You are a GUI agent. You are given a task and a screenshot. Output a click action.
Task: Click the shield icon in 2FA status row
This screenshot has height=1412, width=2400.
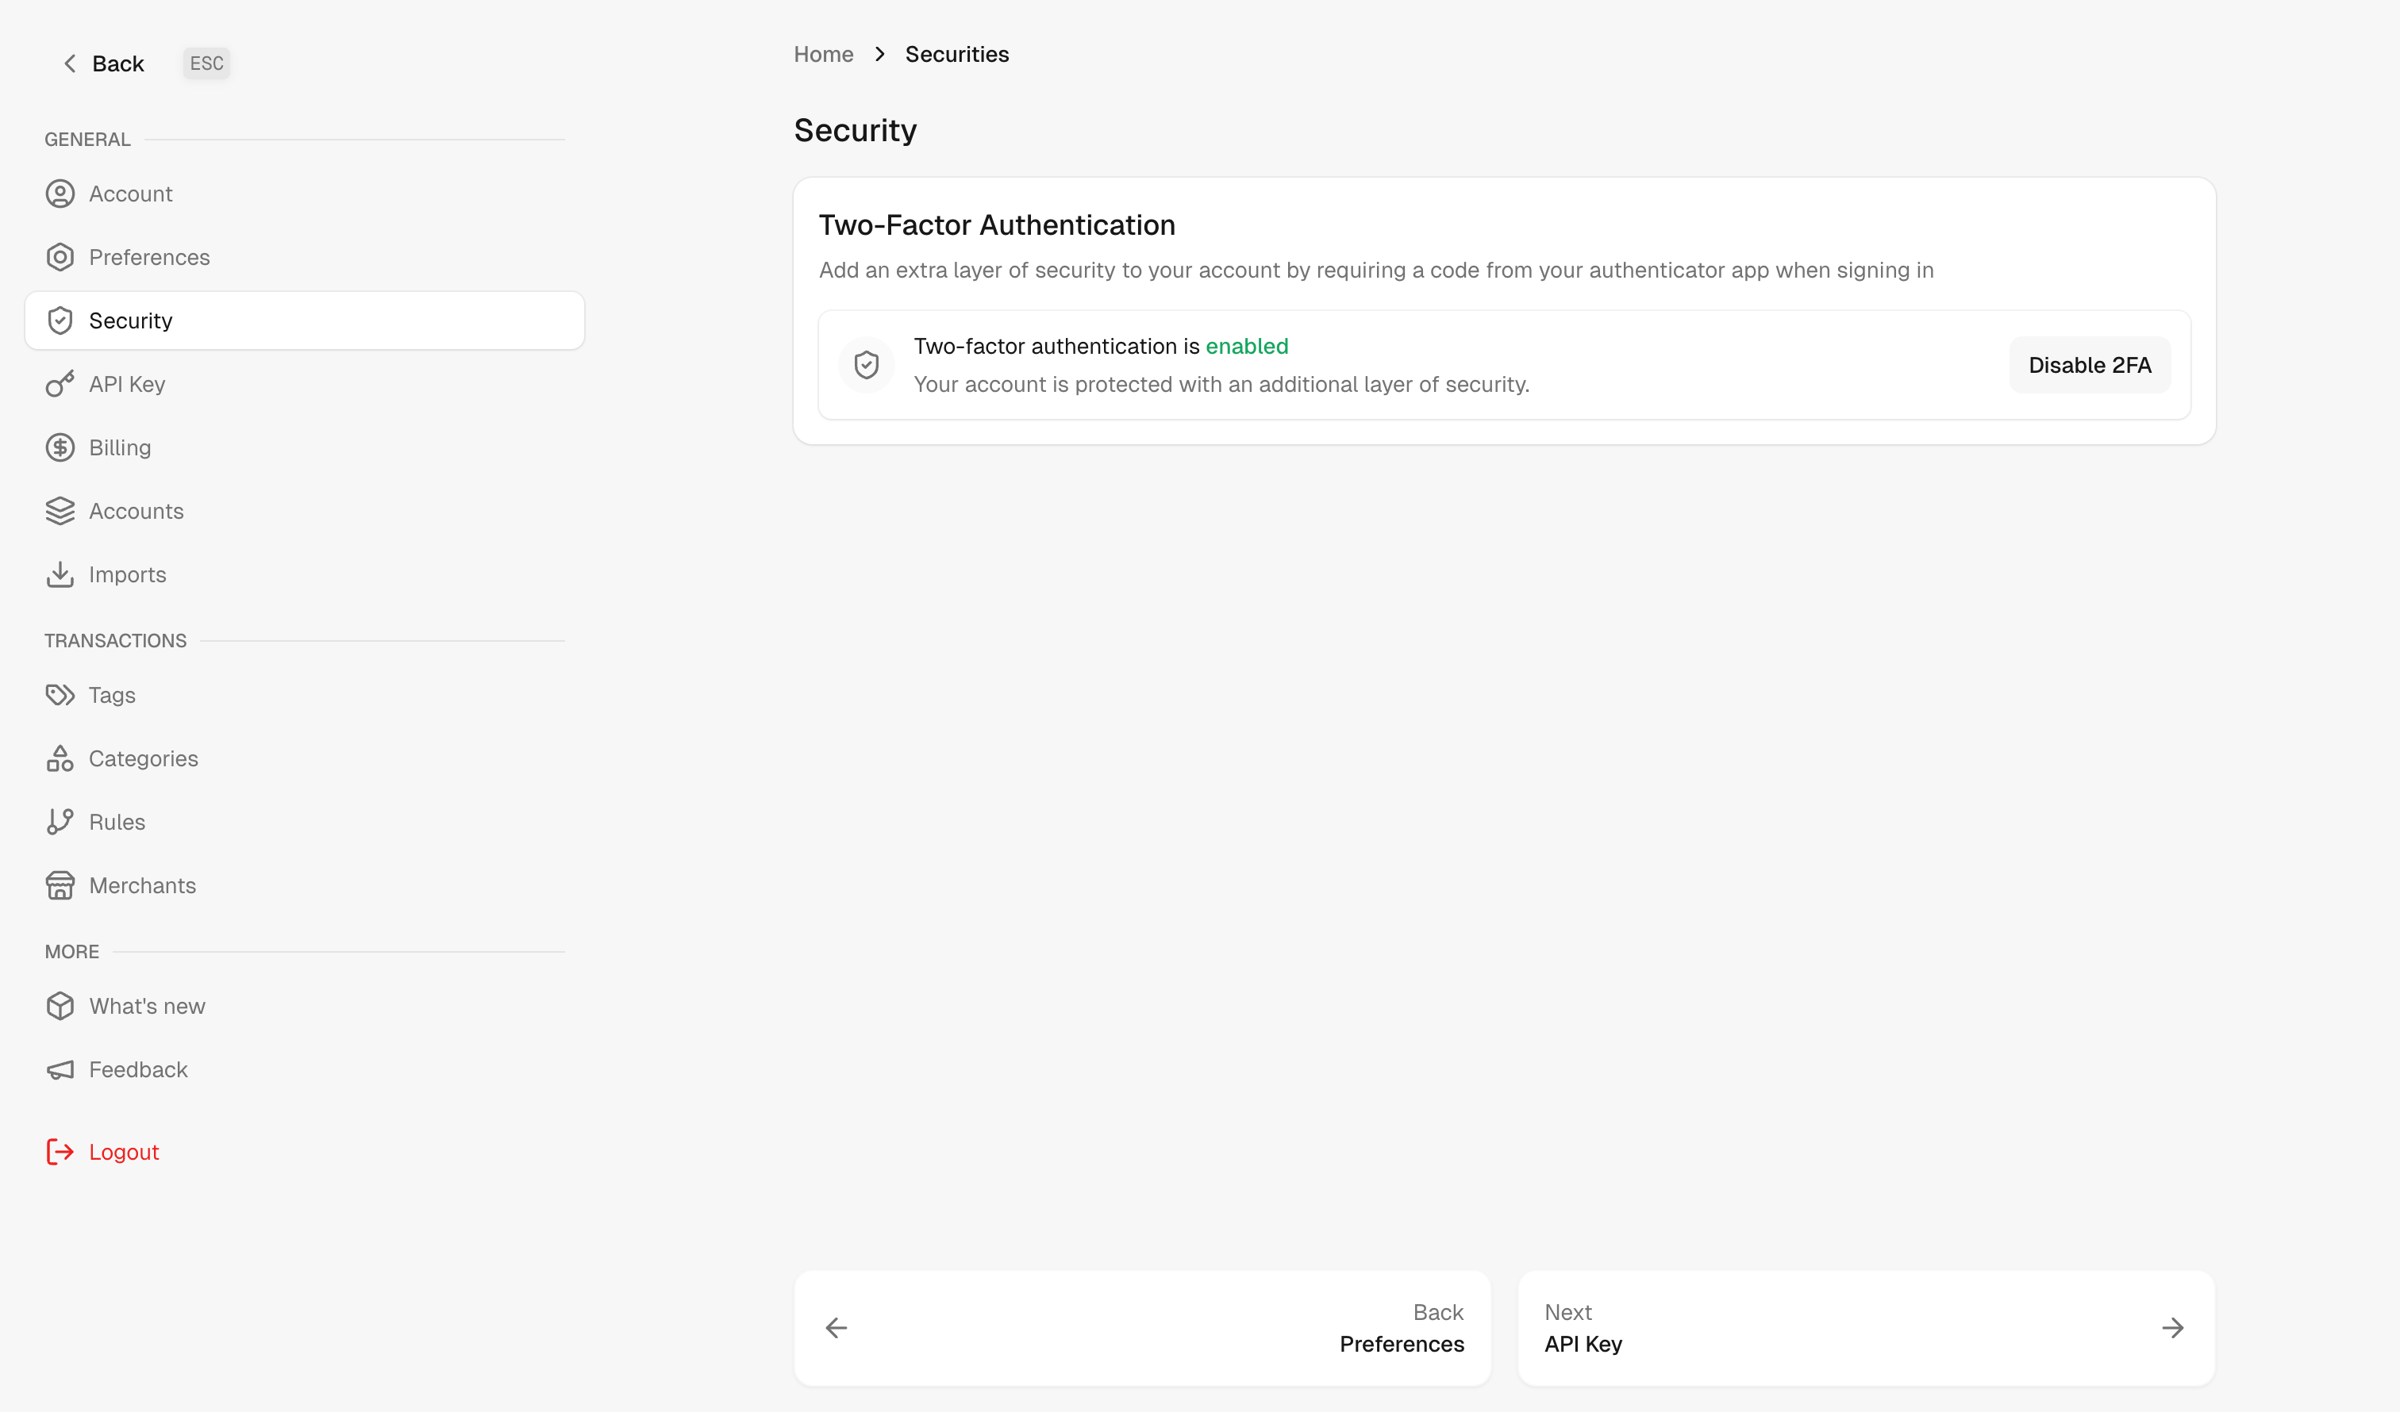[866, 365]
